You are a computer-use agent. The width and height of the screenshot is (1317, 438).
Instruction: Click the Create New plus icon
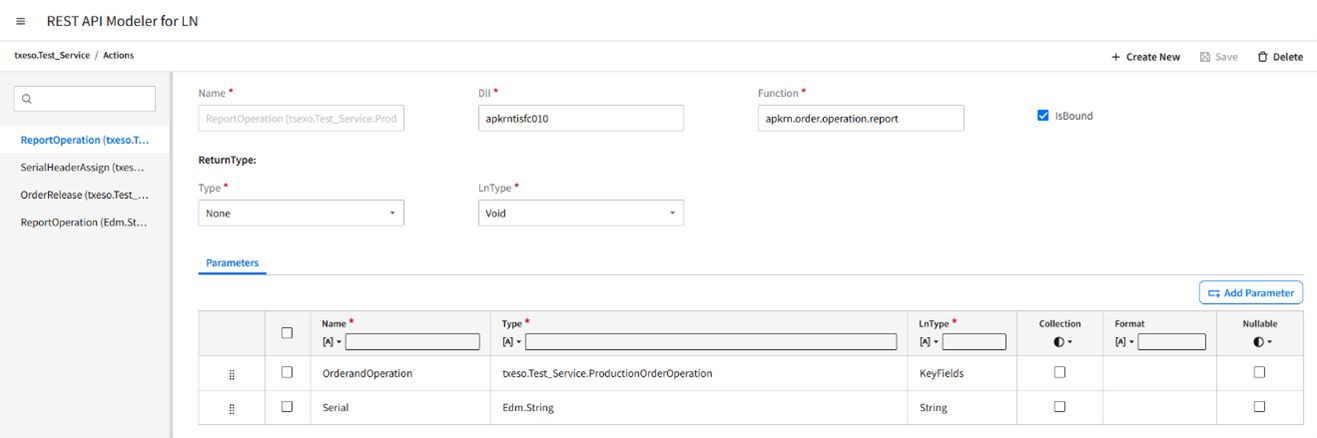click(x=1116, y=57)
